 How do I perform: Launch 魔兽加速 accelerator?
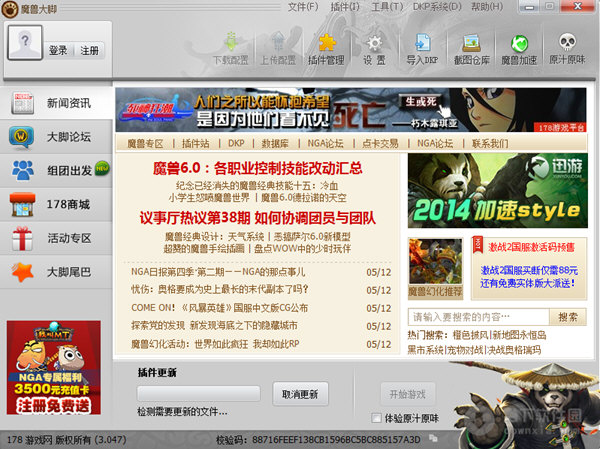(x=519, y=49)
